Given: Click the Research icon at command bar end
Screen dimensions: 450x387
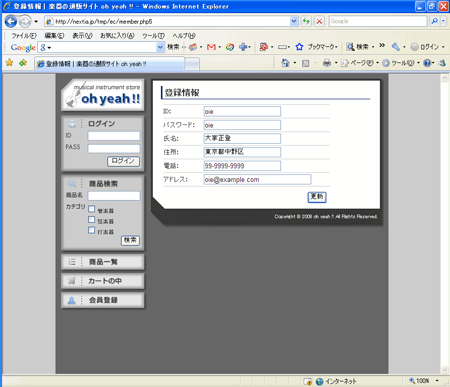Looking at the screenshot, I should [x=442, y=63].
